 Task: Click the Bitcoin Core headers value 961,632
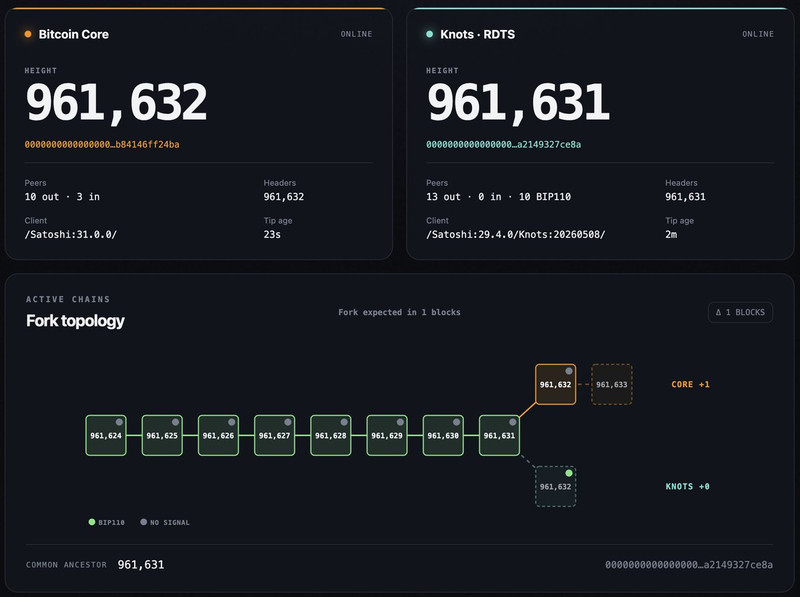point(284,196)
